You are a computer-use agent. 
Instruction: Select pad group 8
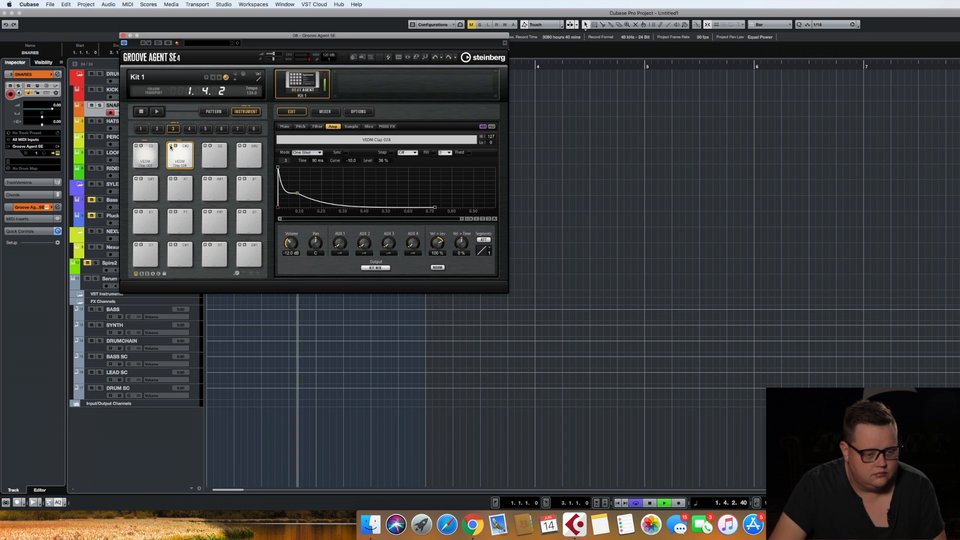coord(253,129)
